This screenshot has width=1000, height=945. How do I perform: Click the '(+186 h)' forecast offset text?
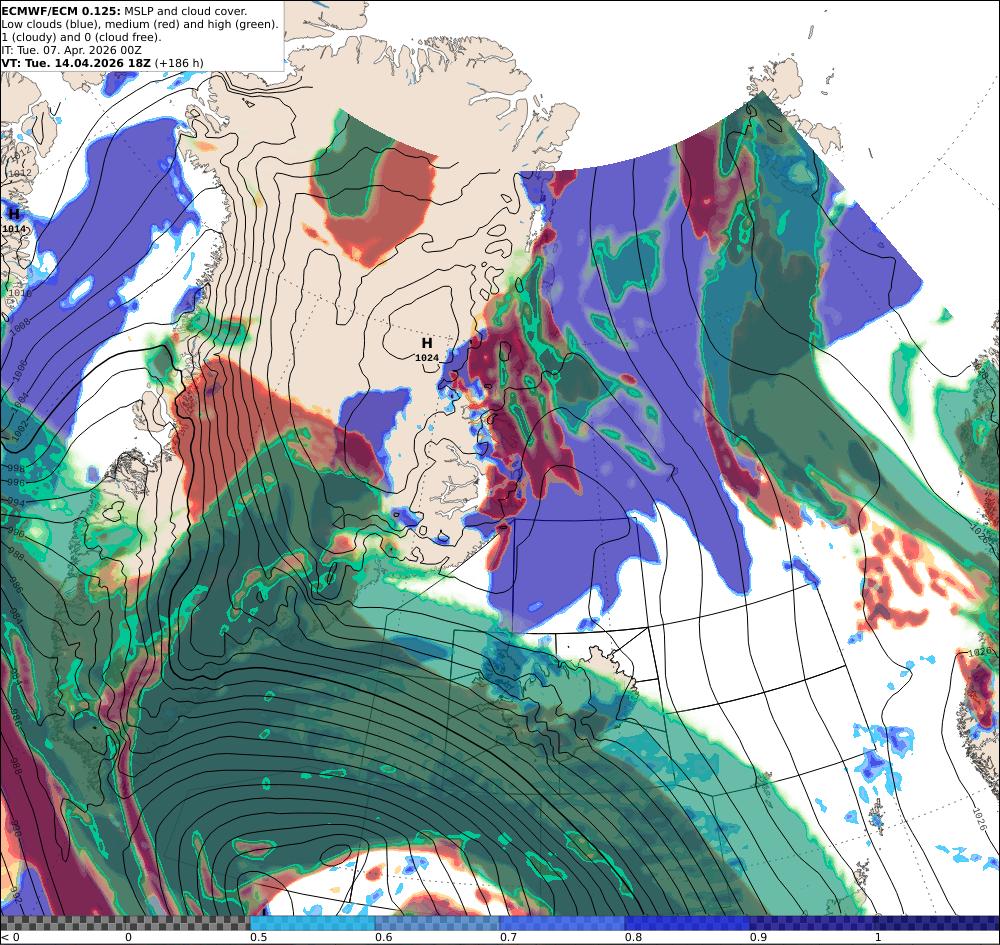[179, 63]
